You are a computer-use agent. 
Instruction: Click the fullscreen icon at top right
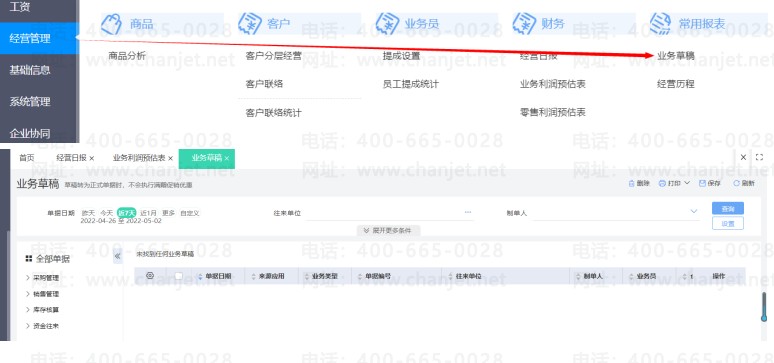pyautogui.click(x=760, y=157)
